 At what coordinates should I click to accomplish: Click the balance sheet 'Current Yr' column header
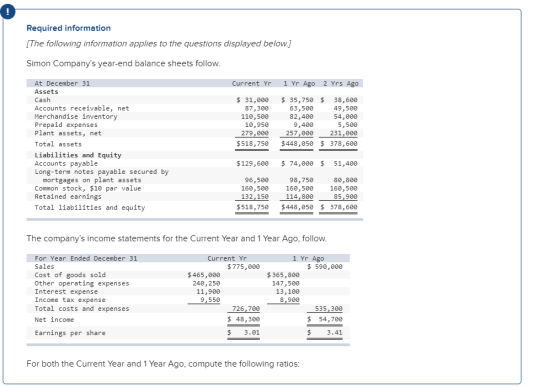click(x=251, y=84)
